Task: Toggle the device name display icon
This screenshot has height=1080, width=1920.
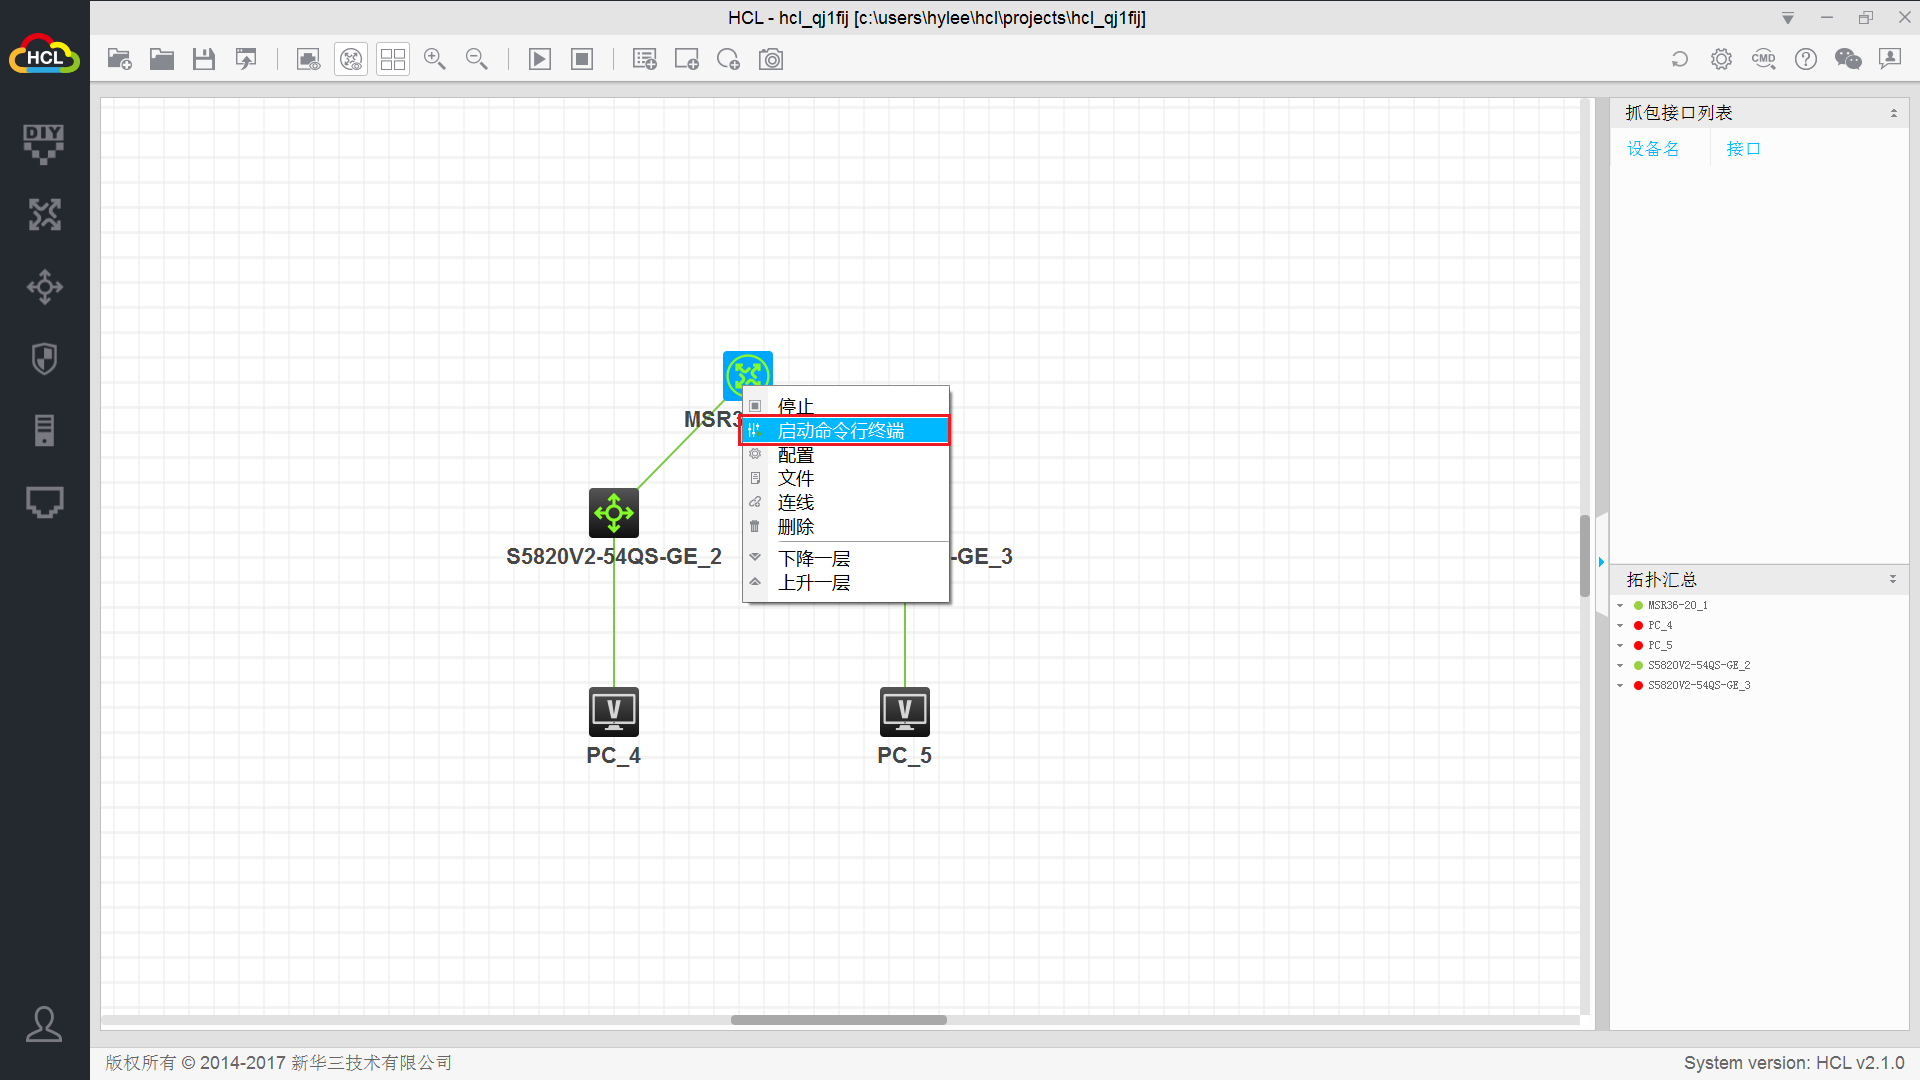Action: (351, 59)
